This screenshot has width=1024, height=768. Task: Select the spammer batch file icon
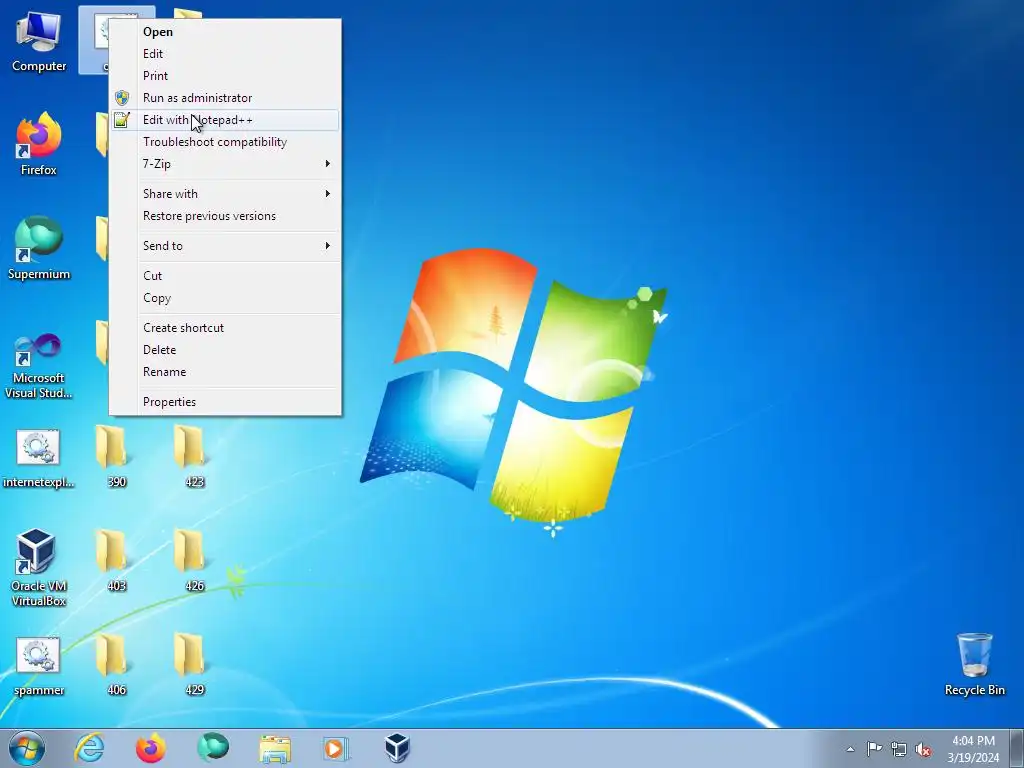coord(39,666)
